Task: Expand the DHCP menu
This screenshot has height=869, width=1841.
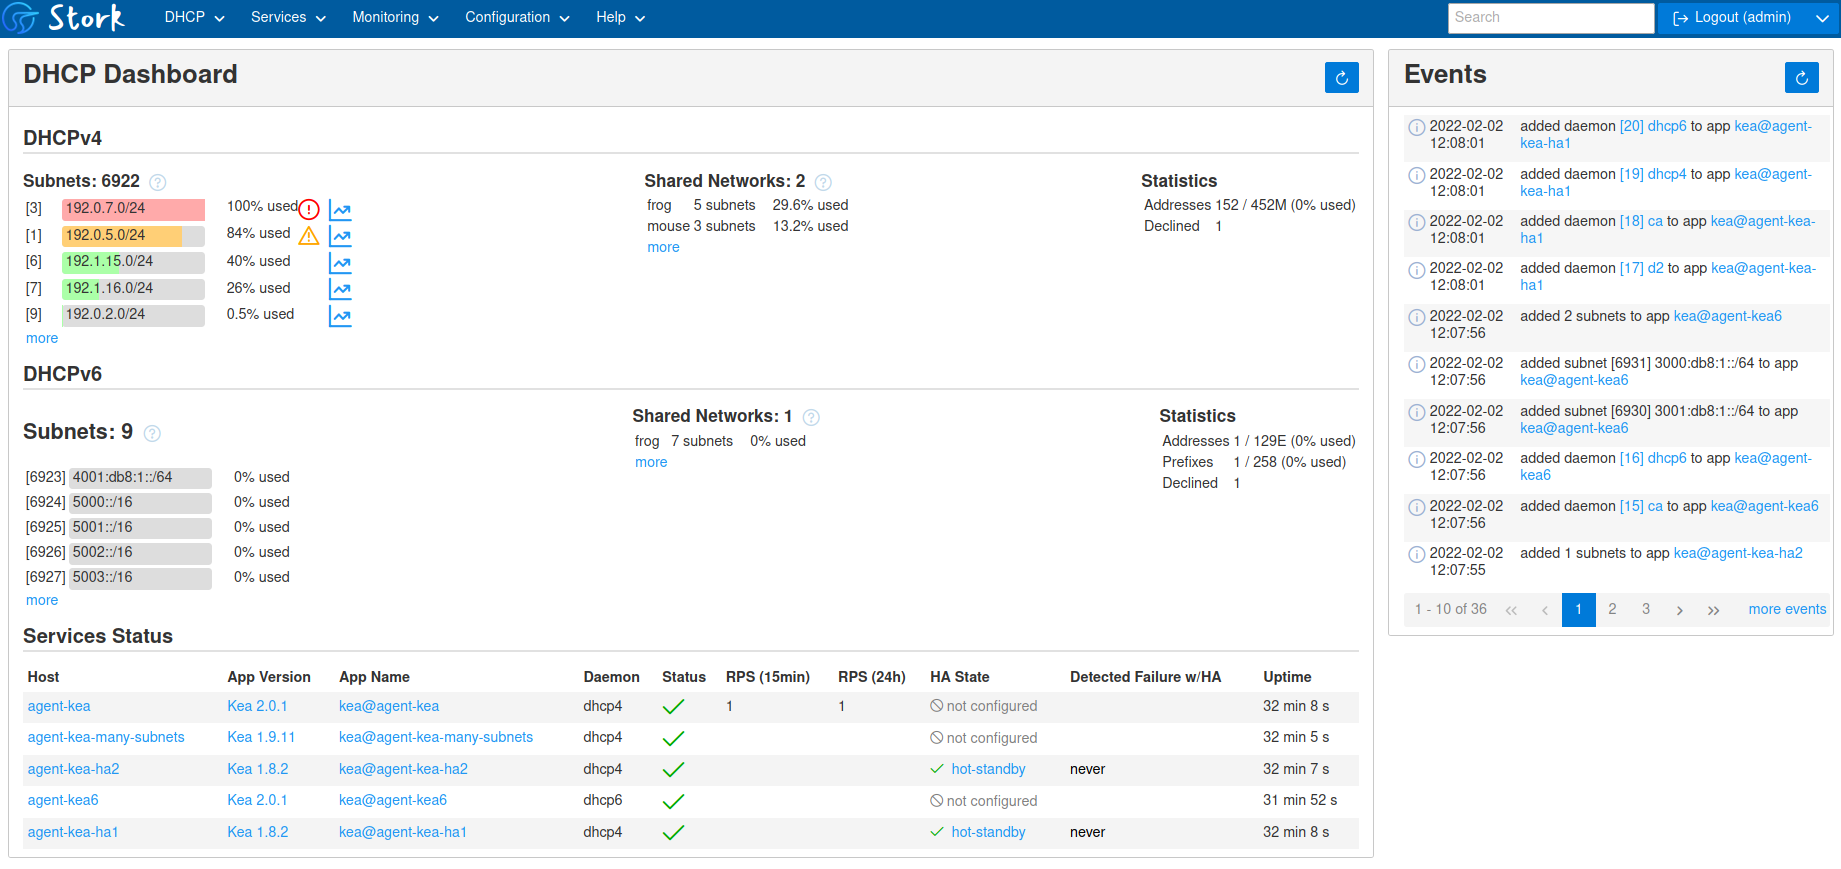Action: pyautogui.click(x=194, y=17)
